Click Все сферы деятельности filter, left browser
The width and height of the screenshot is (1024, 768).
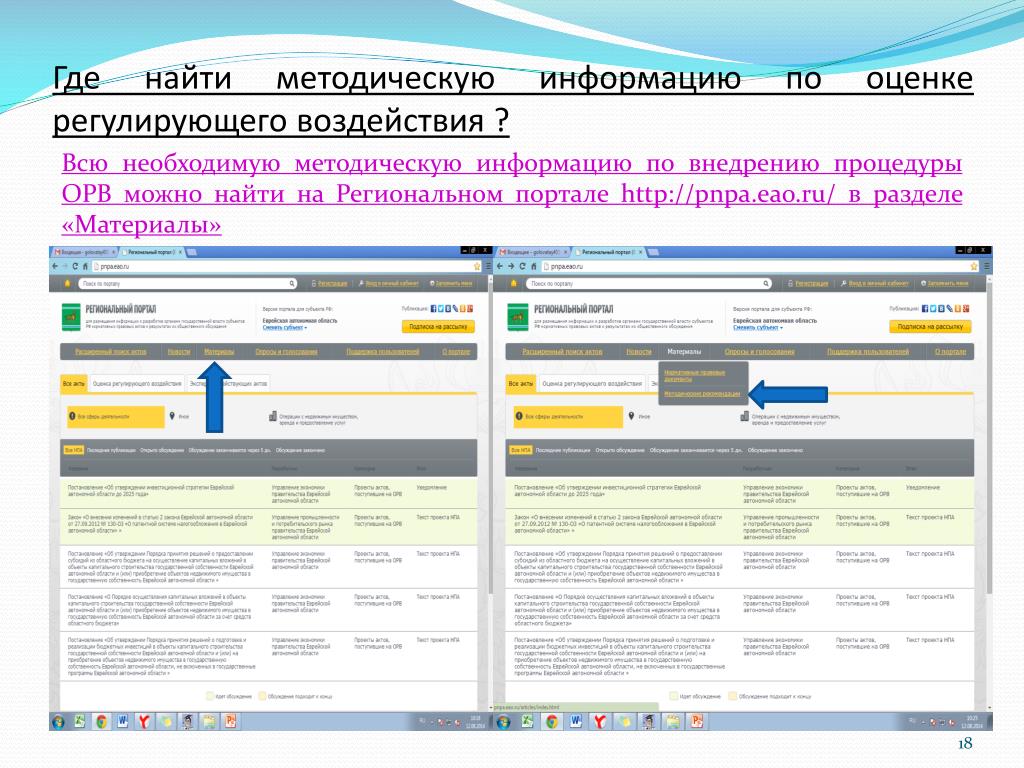pyautogui.click(x=115, y=416)
